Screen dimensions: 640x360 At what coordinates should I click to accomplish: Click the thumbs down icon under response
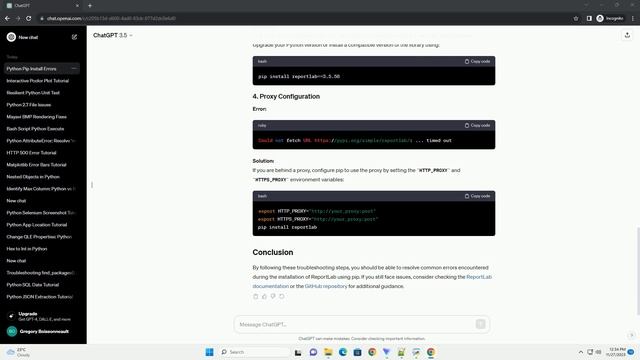273,296
